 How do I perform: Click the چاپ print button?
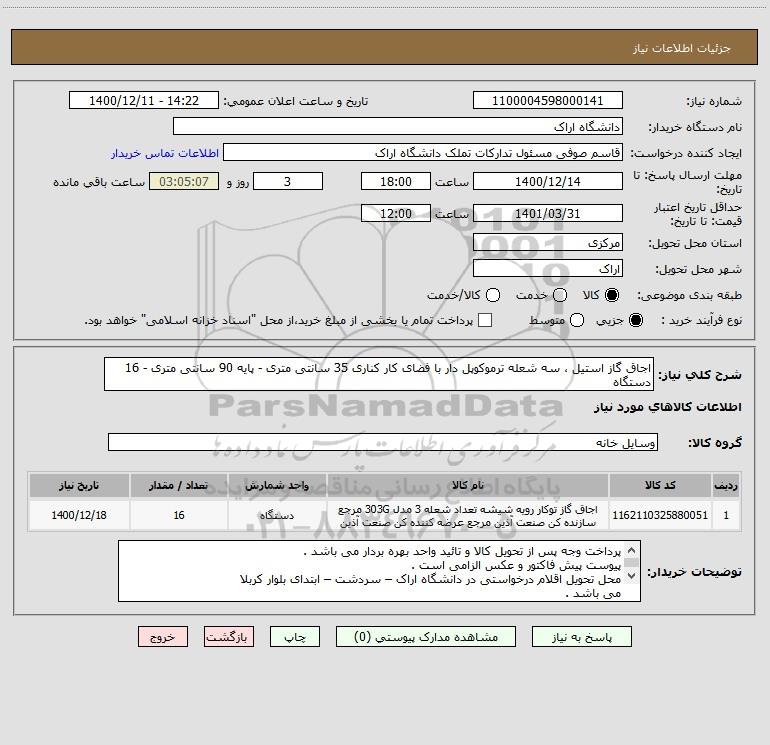pos(295,637)
